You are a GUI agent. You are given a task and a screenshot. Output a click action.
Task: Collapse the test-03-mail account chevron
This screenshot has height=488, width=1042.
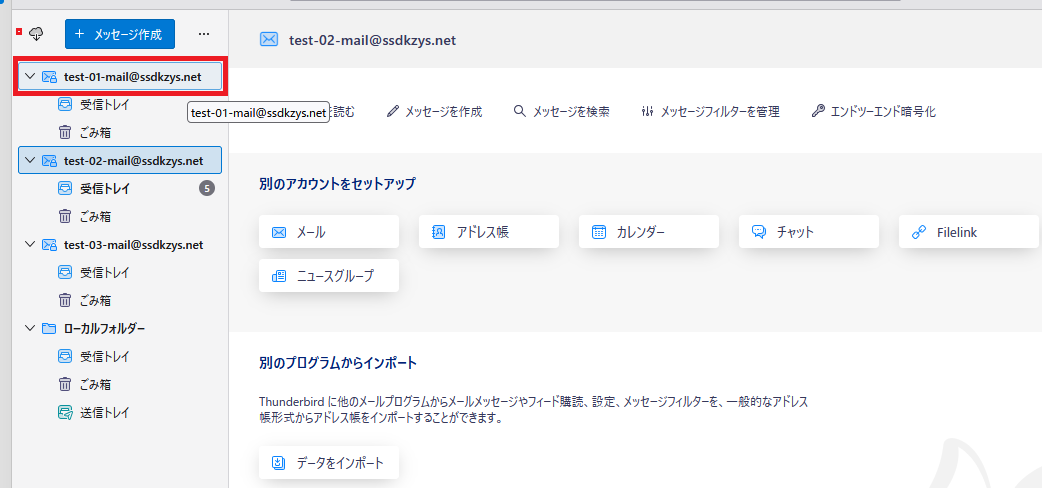coord(30,244)
